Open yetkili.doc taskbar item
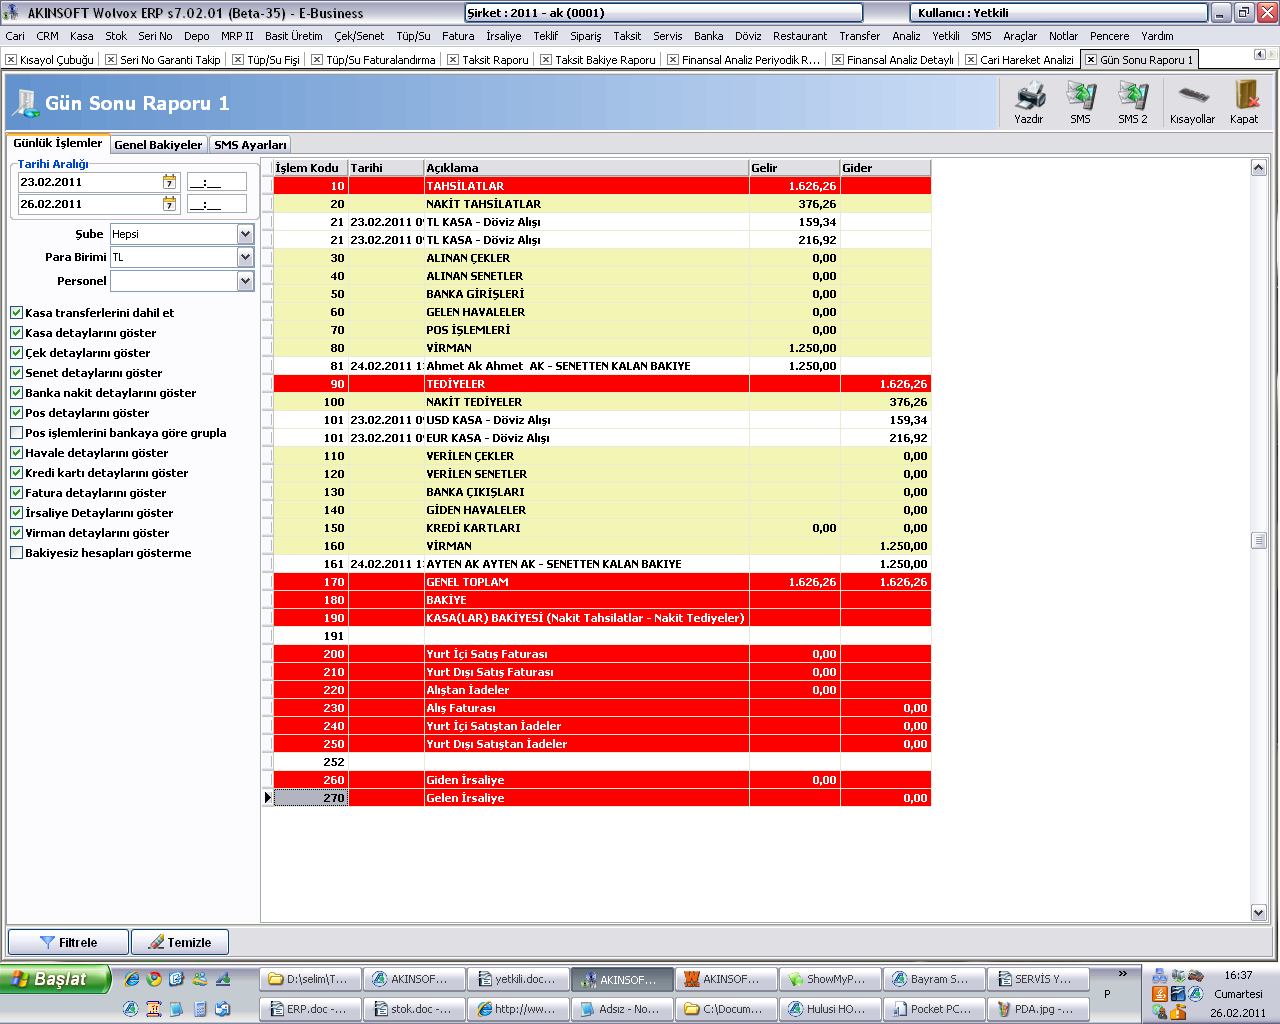1280x1024 pixels. tap(518, 979)
